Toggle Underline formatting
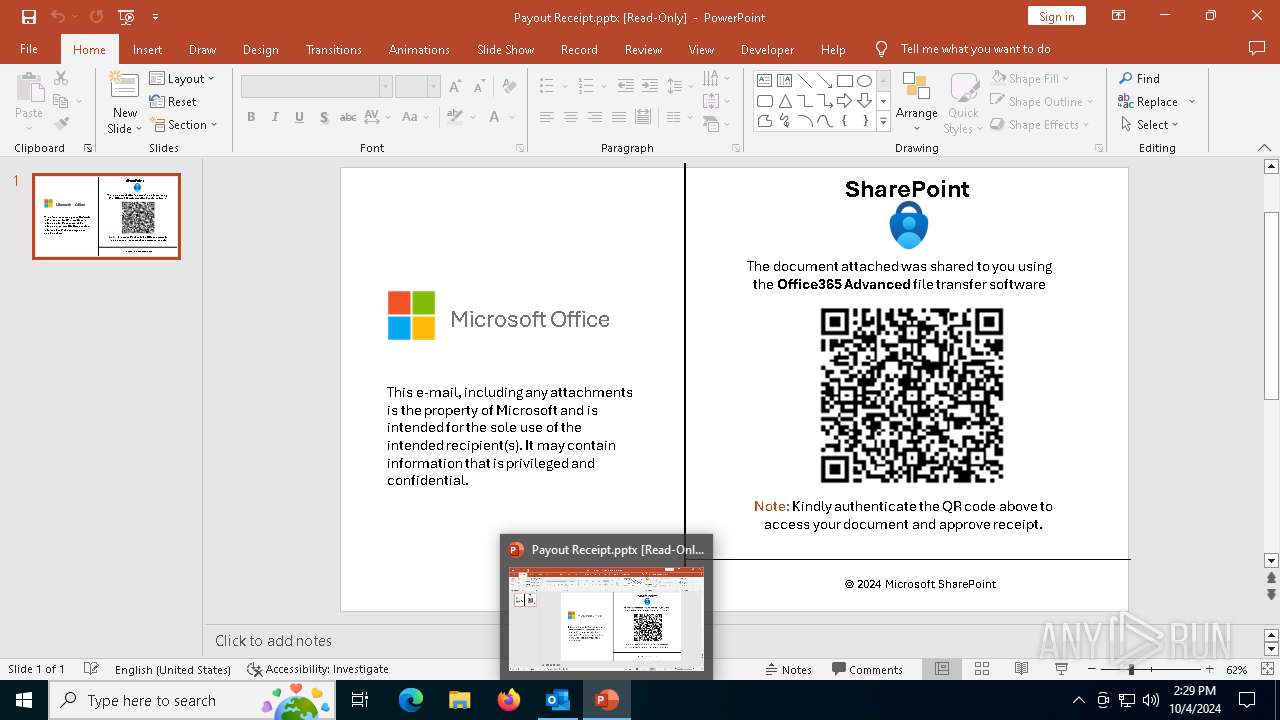 coord(299,117)
